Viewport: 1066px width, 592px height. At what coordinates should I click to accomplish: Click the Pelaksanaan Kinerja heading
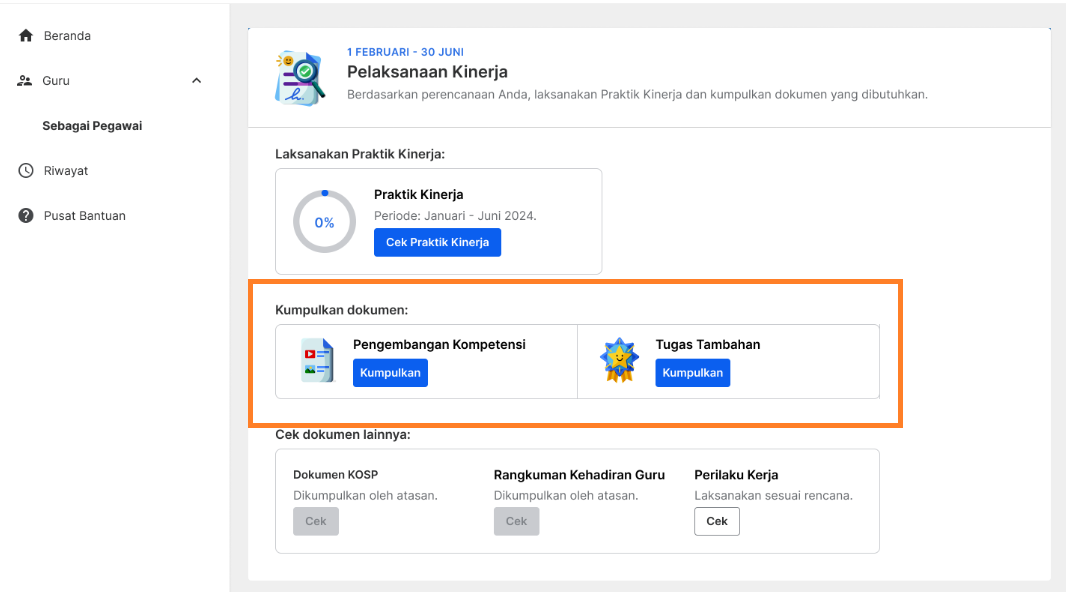point(428,72)
